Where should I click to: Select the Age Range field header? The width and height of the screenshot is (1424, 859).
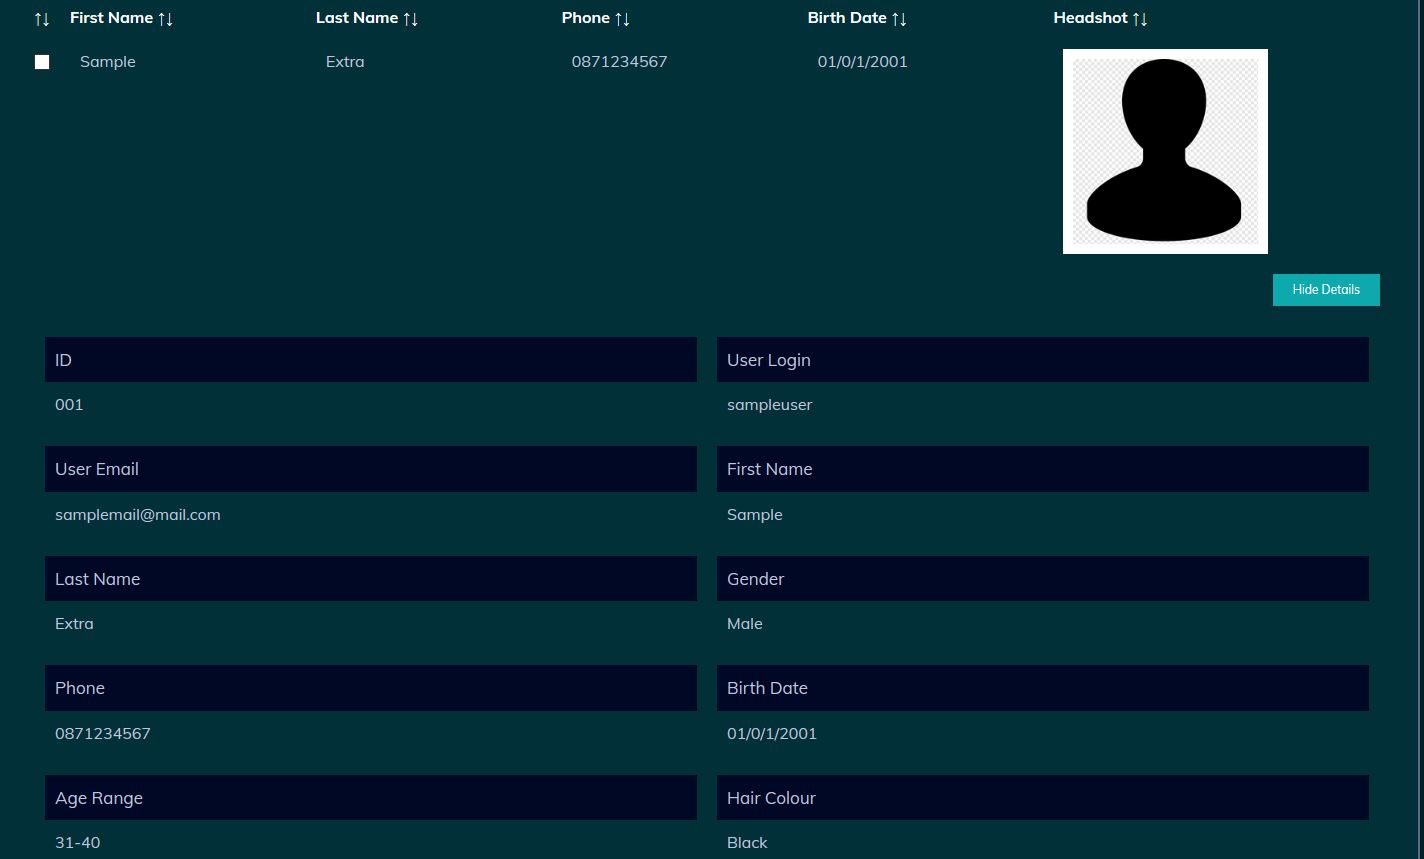[370, 798]
